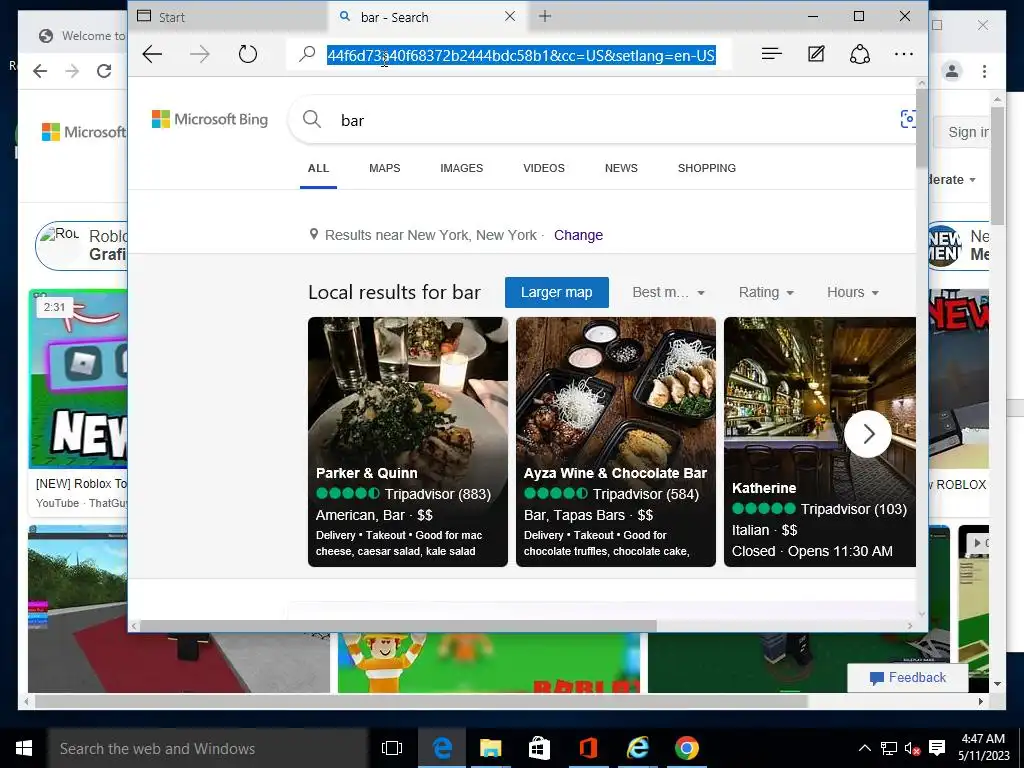Click the Edge horizontal scrollbar thumb

pyautogui.click(x=398, y=626)
